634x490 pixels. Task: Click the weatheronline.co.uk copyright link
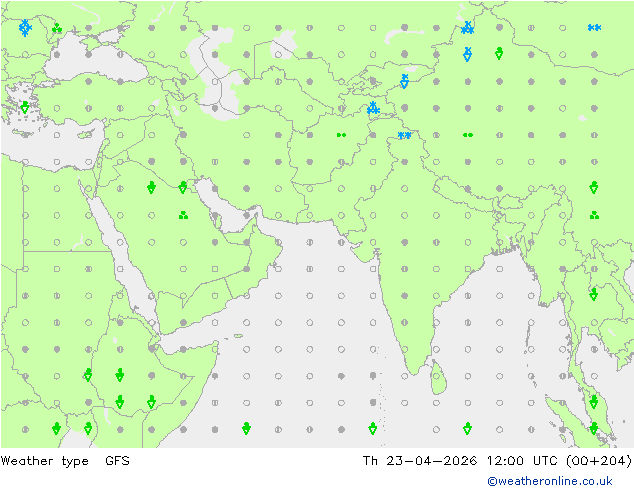tap(550, 481)
